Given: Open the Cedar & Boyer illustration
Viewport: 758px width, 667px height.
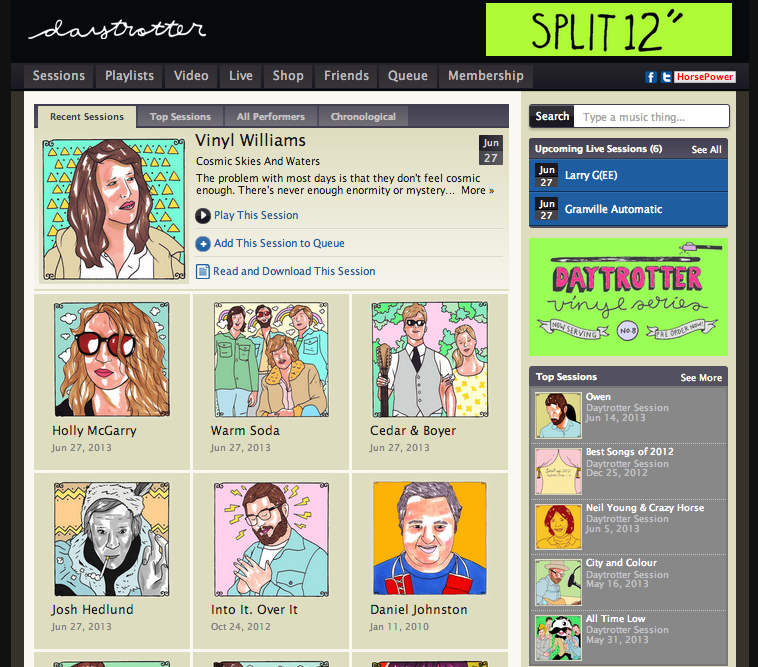Looking at the screenshot, I should click(x=430, y=360).
